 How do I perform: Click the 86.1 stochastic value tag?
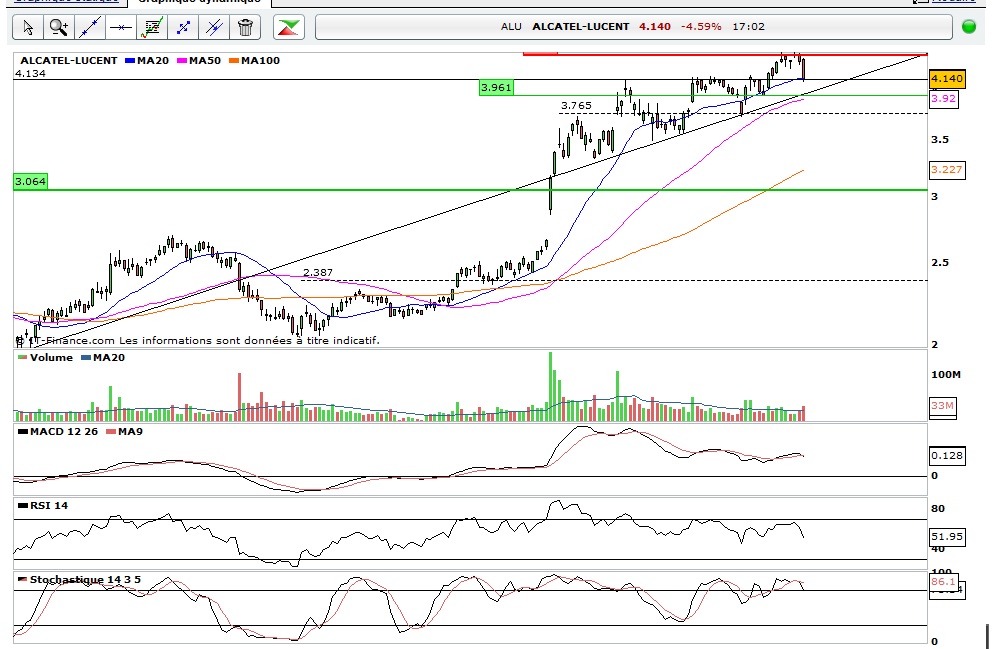click(943, 582)
